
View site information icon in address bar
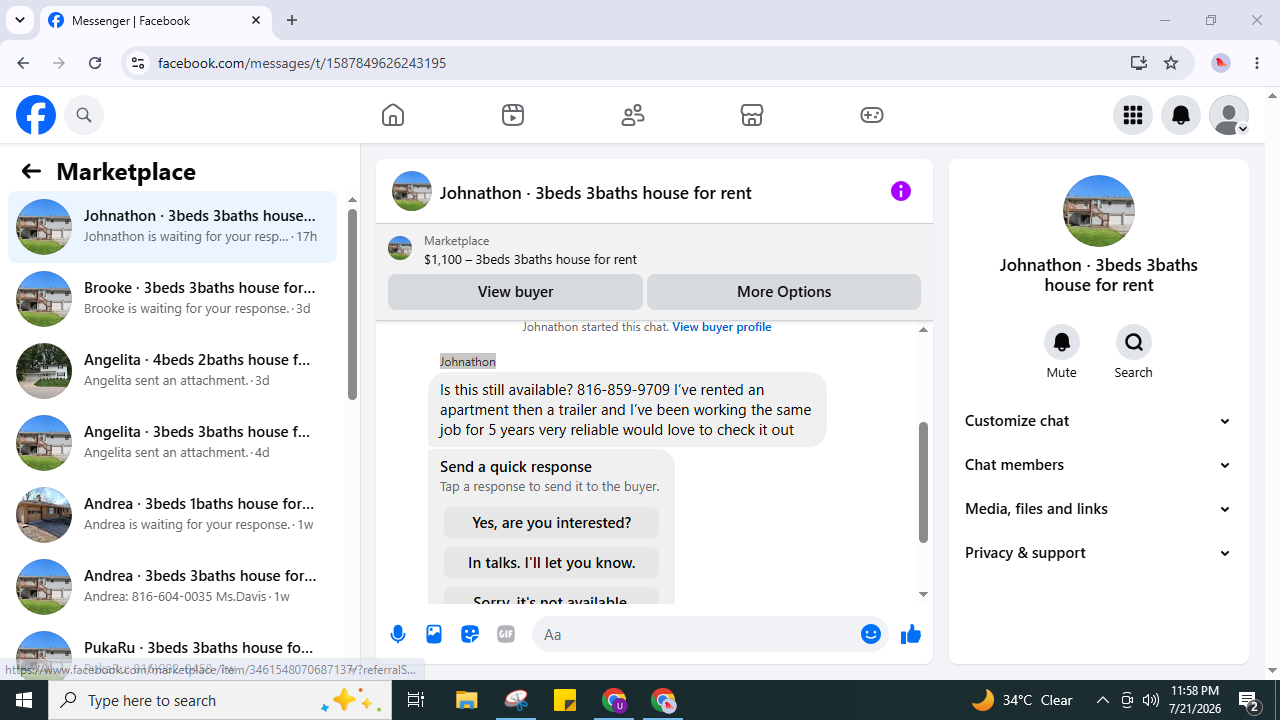pyautogui.click(x=138, y=63)
